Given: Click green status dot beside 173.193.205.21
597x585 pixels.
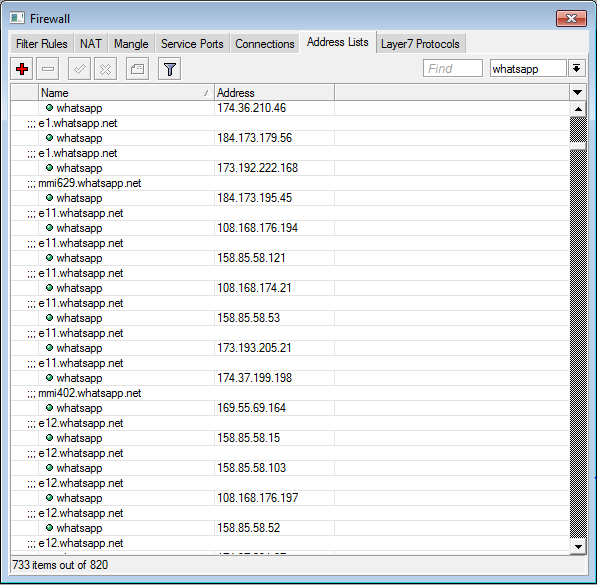Looking at the screenshot, I should pyautogui.click(x=49, y=348).
